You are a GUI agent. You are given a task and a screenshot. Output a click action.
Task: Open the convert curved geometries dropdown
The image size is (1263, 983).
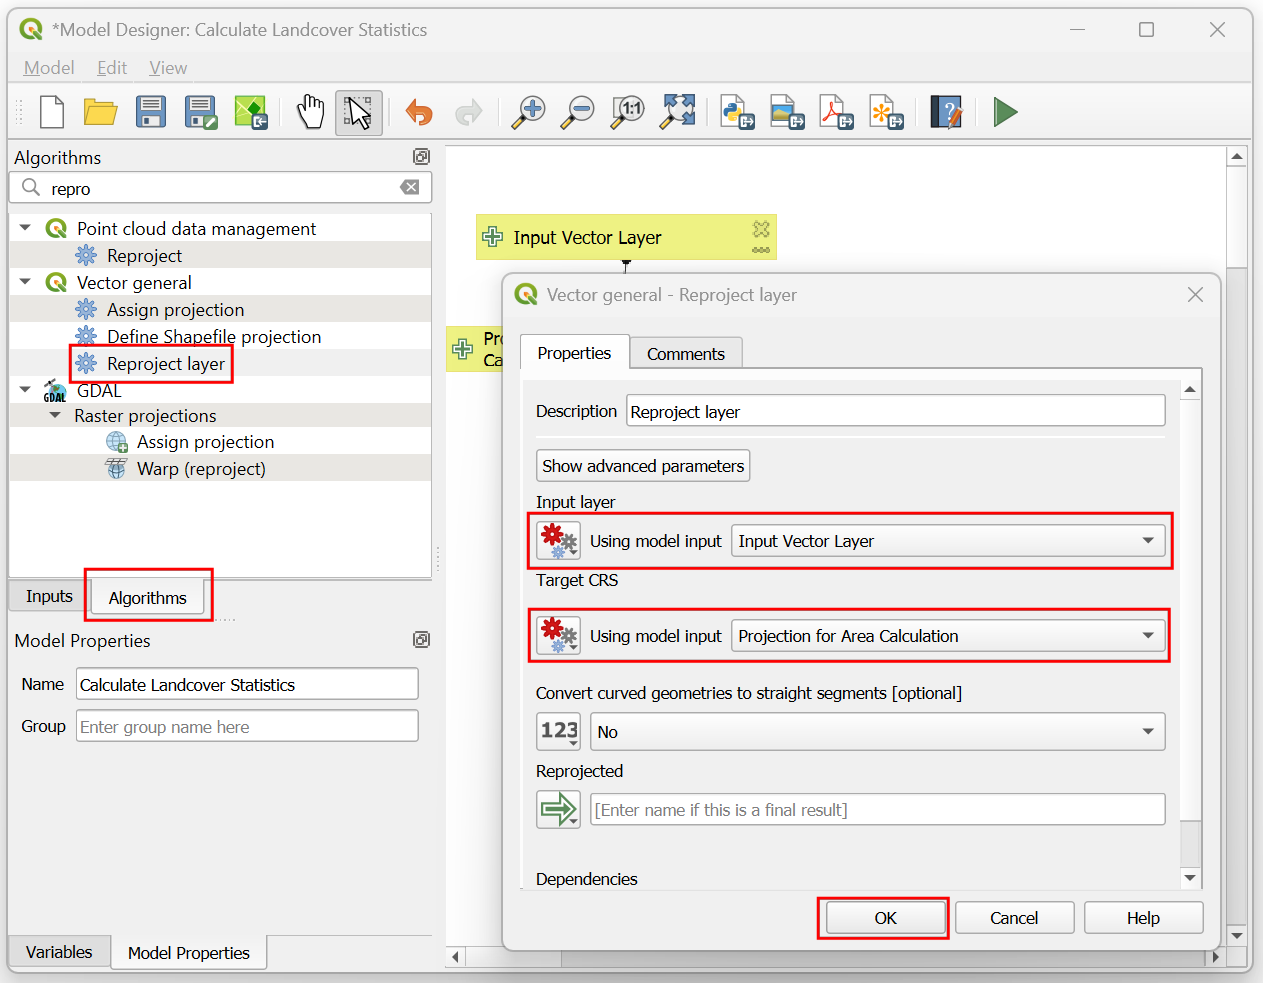tap(877, 732)
